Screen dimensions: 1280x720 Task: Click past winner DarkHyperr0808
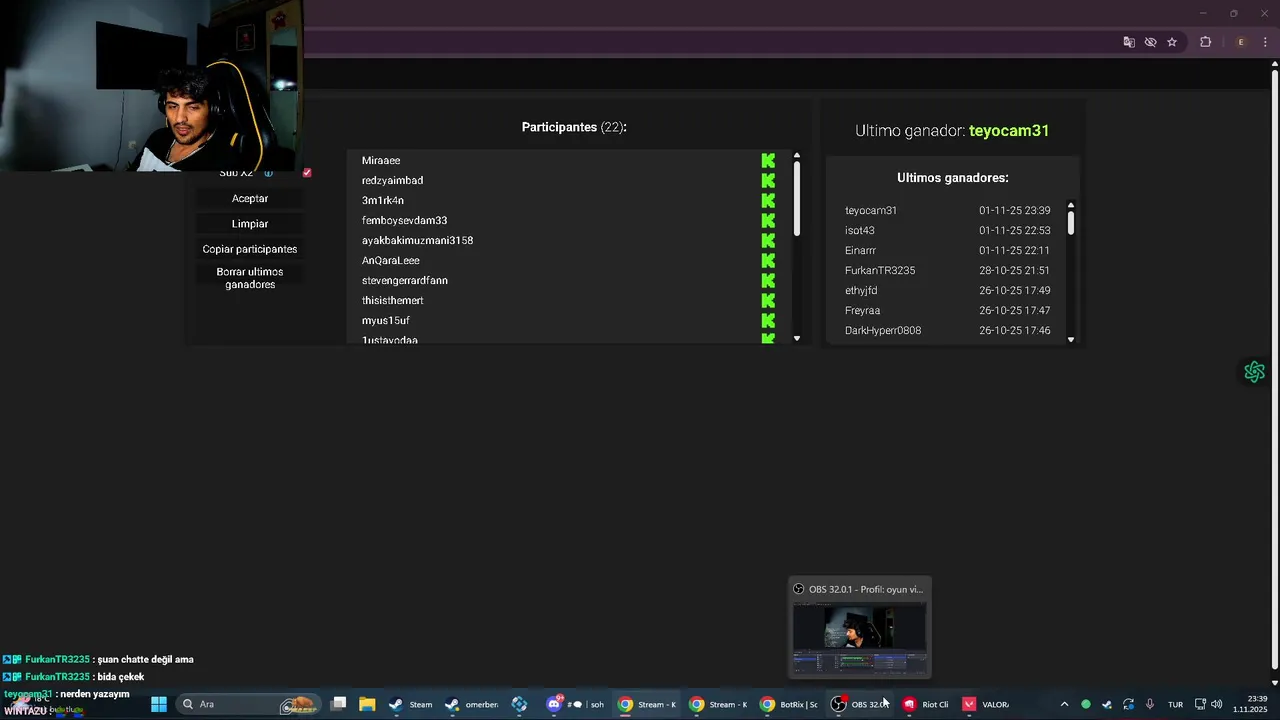click(883, 330)
